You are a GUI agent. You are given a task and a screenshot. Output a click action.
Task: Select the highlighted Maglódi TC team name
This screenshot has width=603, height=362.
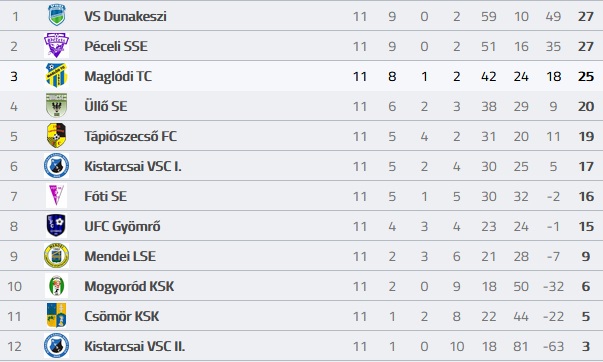click(118, 76)
